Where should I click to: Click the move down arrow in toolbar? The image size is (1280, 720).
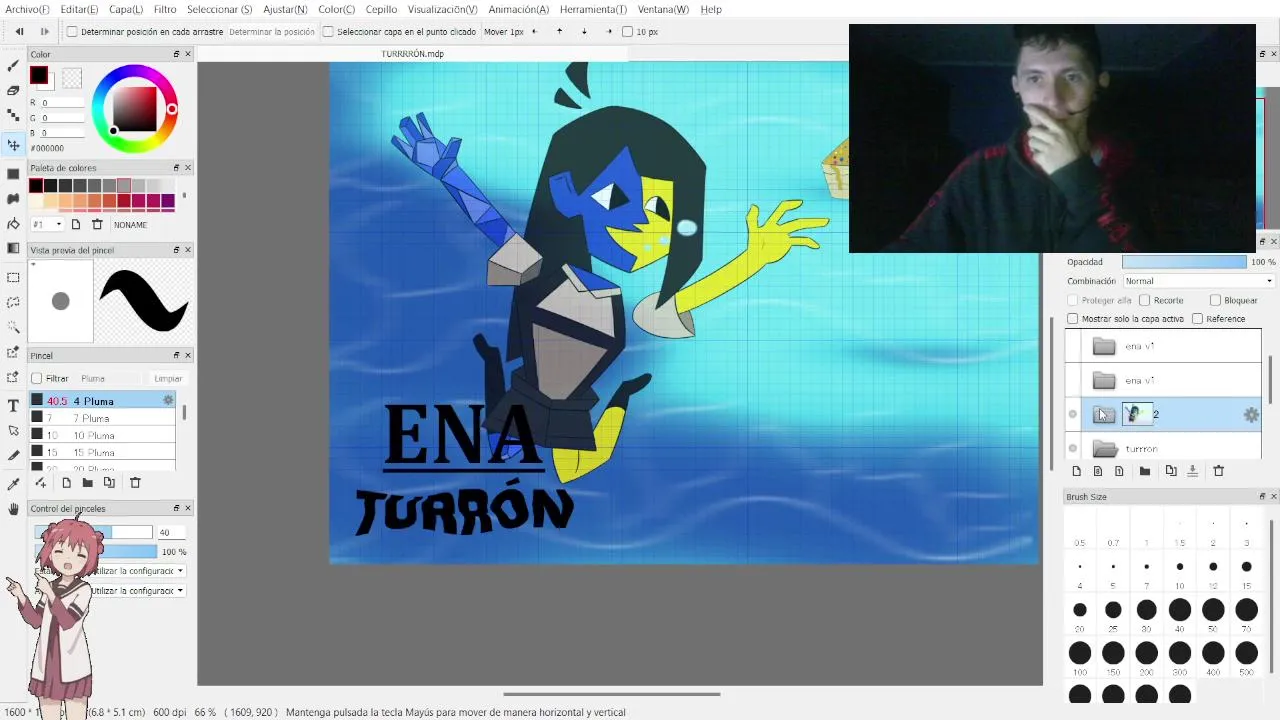584,31
